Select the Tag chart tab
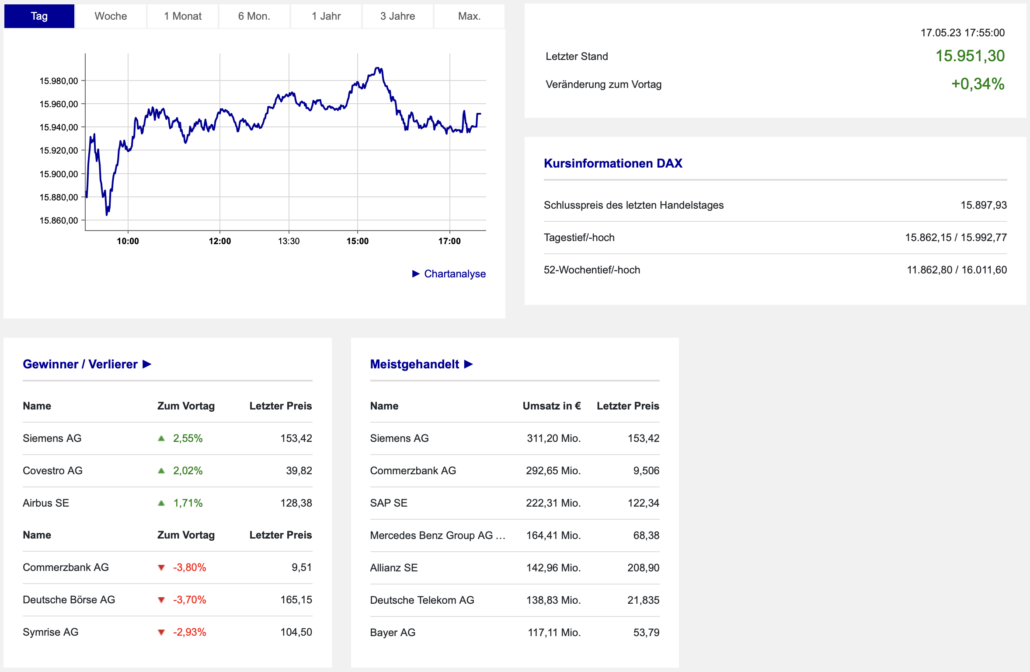Viewport: 1030px width, 672px height. (x=39, y=16)
